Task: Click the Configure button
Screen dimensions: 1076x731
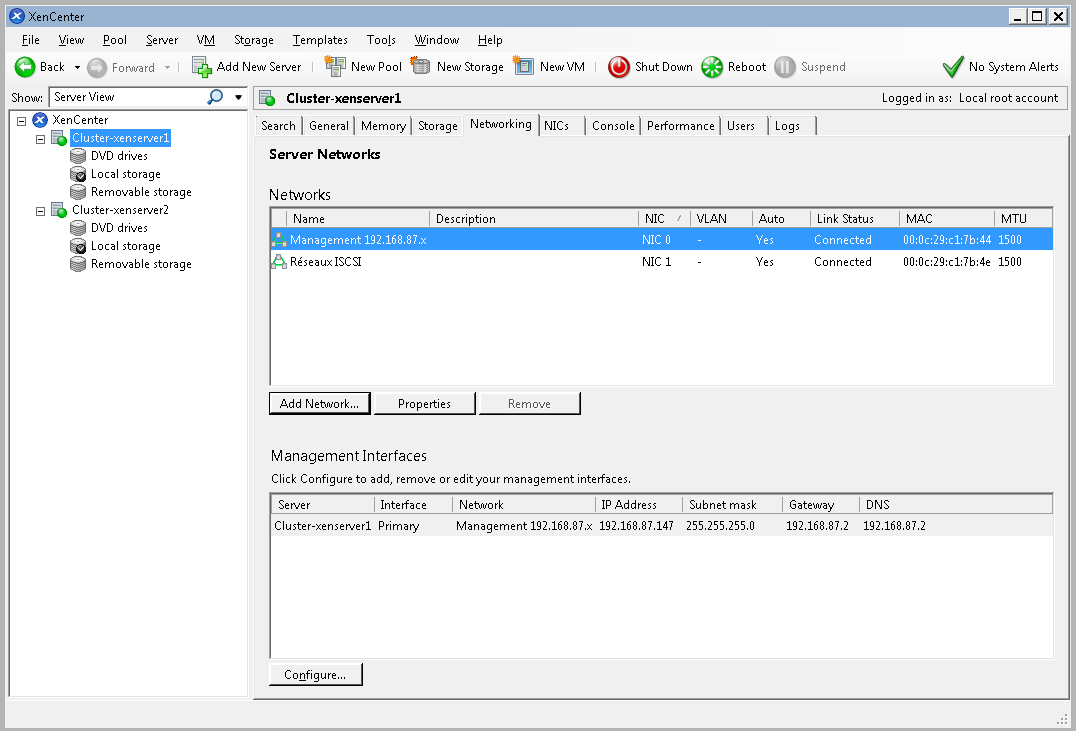Action: pyautogui.click(x=315, y=675)
